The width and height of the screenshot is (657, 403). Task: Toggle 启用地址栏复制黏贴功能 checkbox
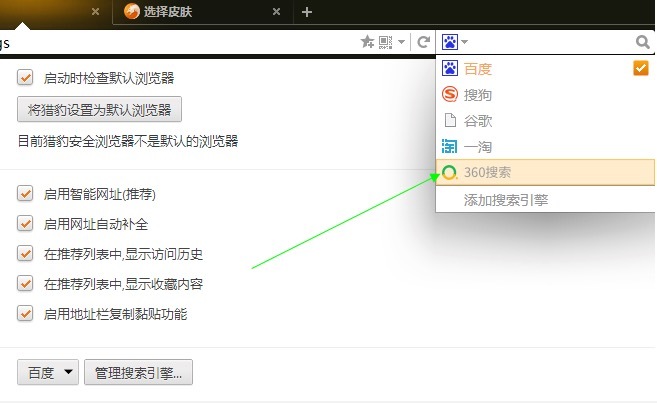(25, 313)
